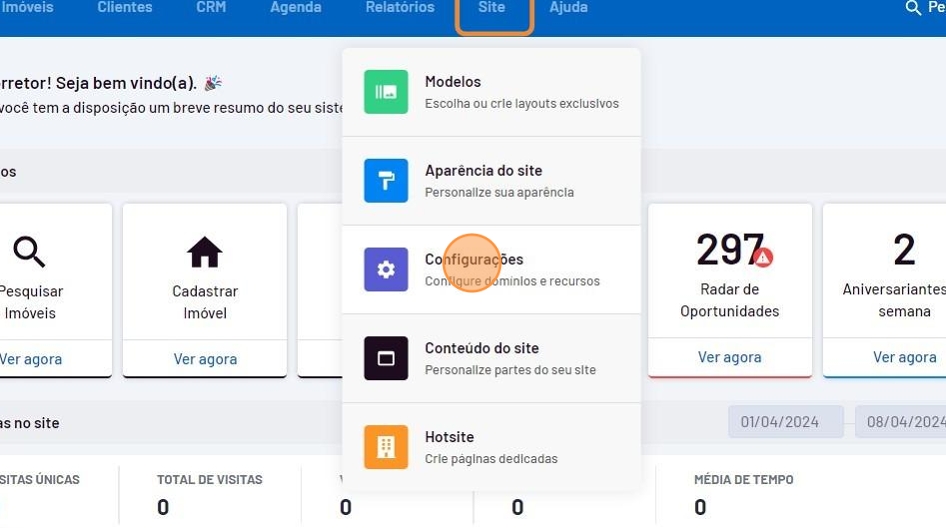946x528 pixels.
Task: Open the CRM menu
Action: pos(211,8)
